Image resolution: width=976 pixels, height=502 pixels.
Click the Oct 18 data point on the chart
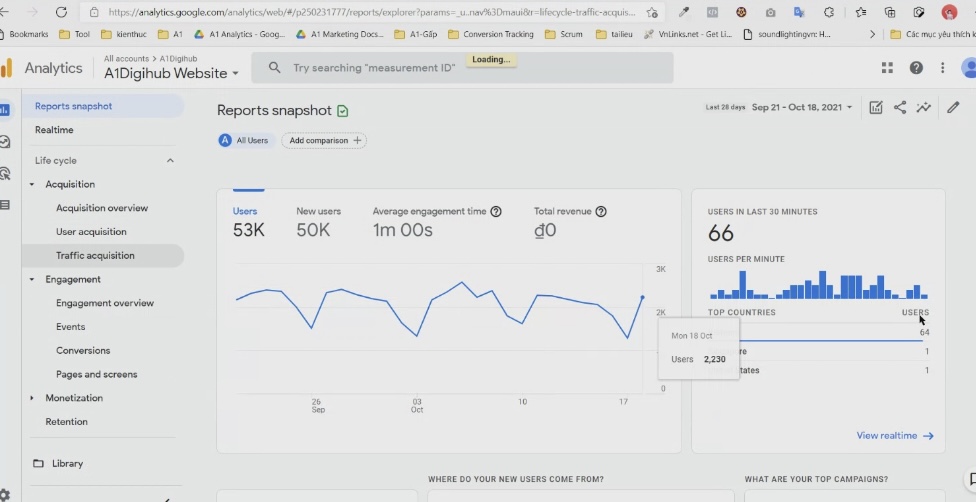[642, 298]
